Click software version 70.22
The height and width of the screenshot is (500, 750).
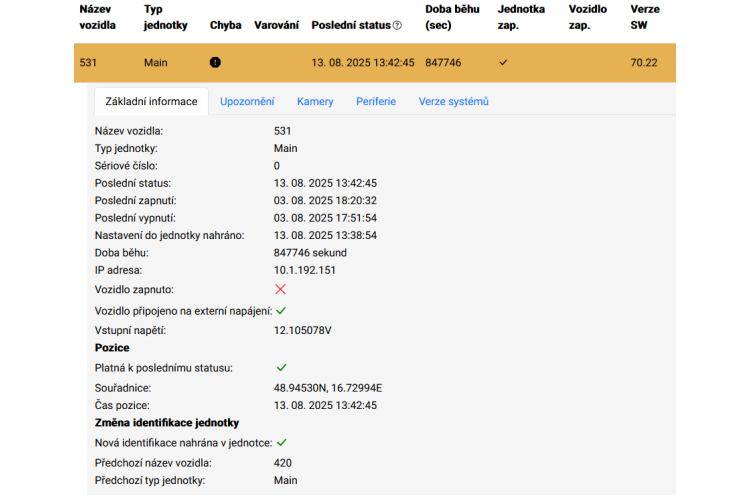tap(644, 63)
